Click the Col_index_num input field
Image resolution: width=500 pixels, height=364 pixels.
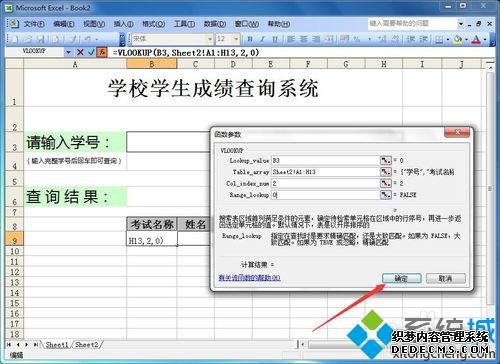pos(325,183)
